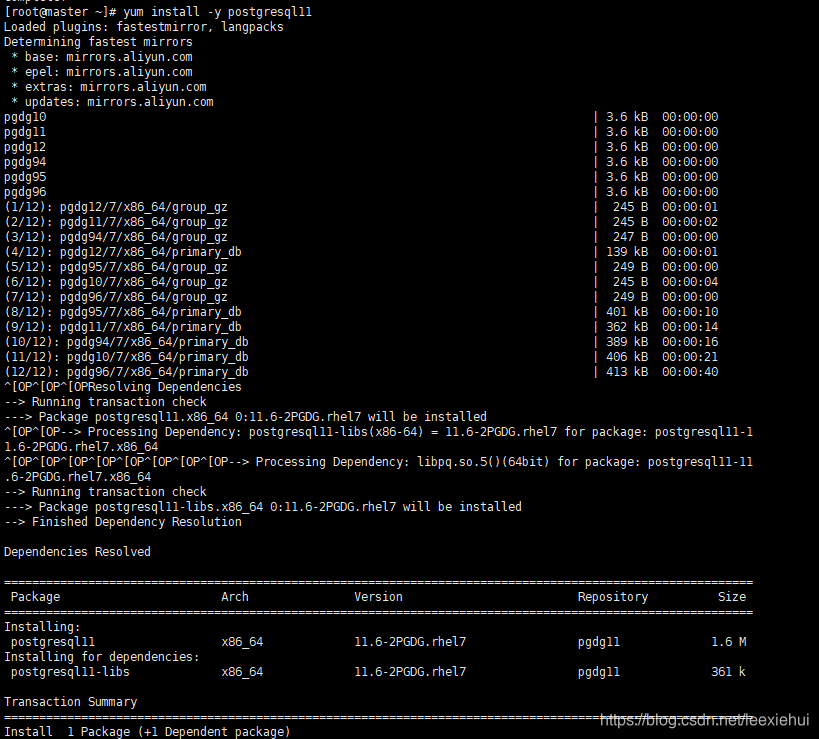This screenshot has width=819, height=739.
Task: Click the 'Size' column header
Action: pyautogui.click(x=732, y=597)
